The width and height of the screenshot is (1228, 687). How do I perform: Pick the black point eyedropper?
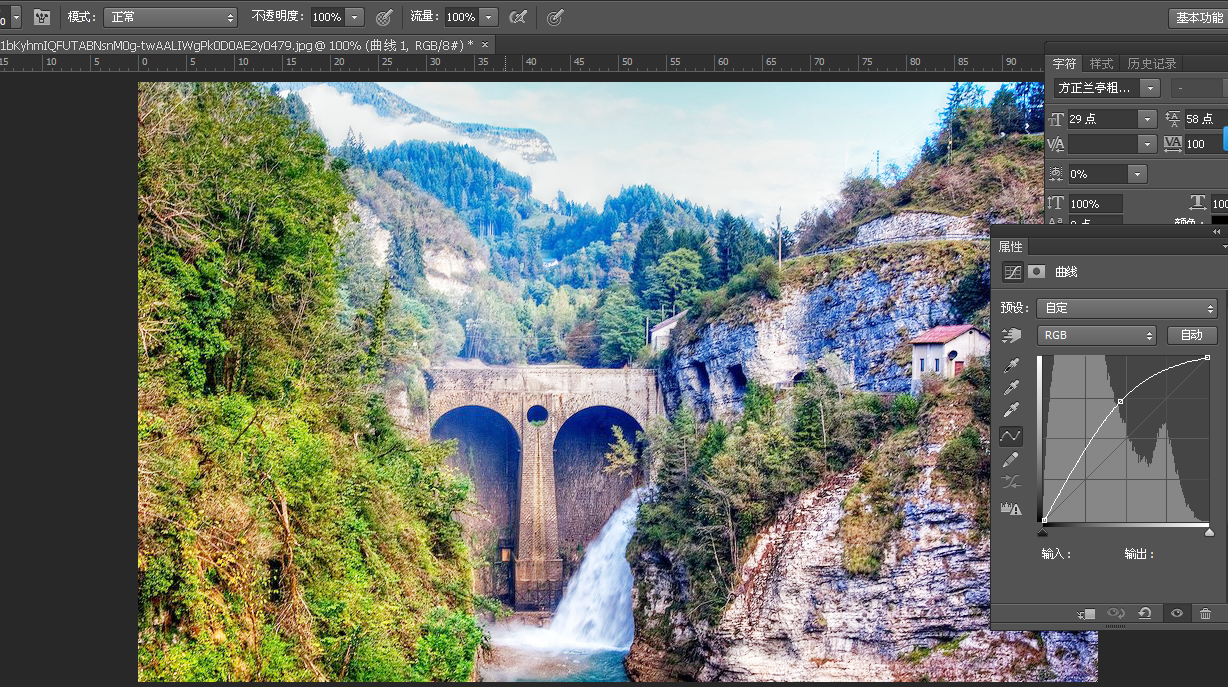click(x=1011, y=365)
